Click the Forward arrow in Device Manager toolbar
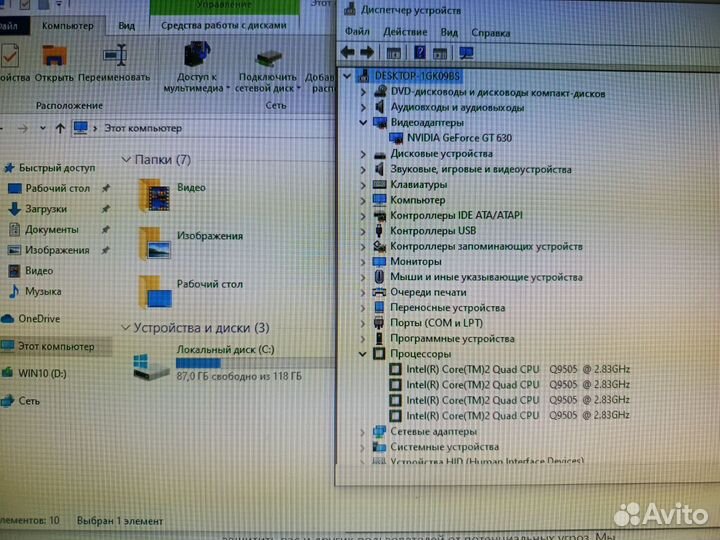Image resolution: width=720 pixels, height=540 pixels. point(367,52)
